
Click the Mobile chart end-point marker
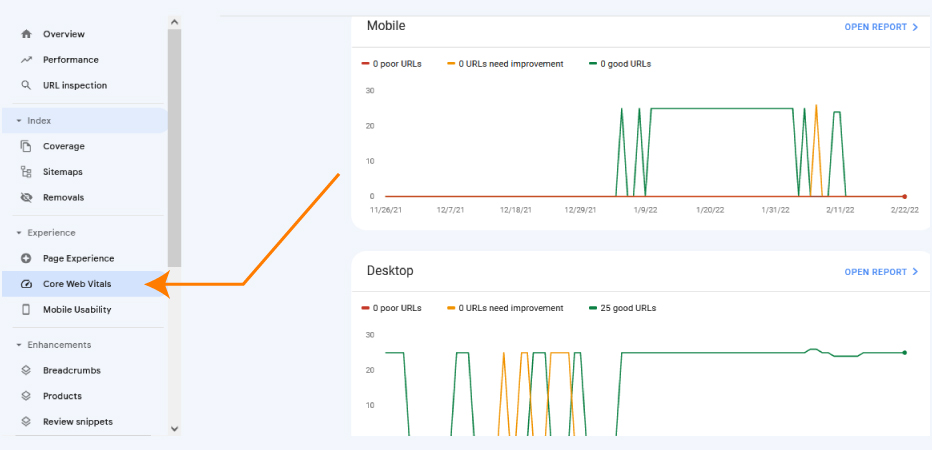905,196
